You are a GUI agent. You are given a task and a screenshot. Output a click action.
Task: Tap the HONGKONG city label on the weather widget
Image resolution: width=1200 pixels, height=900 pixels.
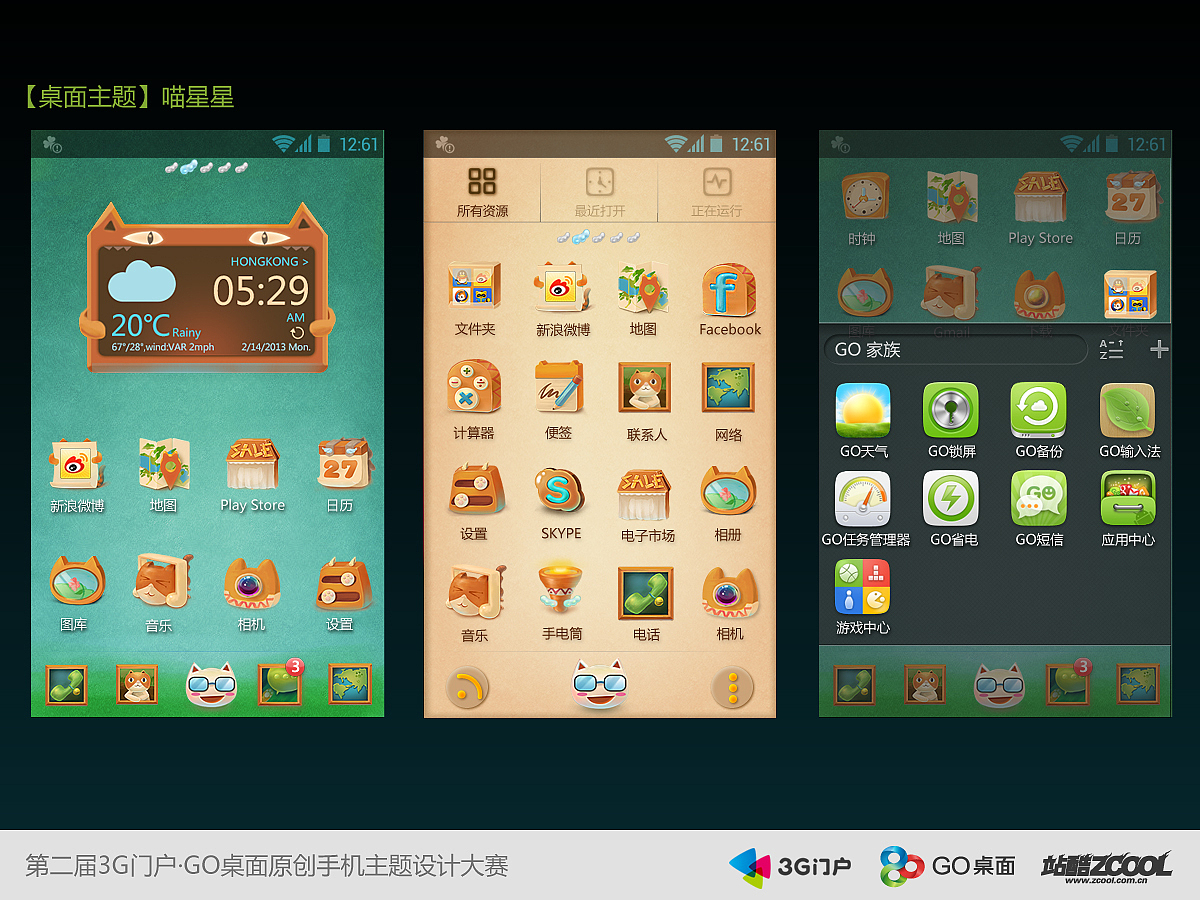click(x=269, y=261)
